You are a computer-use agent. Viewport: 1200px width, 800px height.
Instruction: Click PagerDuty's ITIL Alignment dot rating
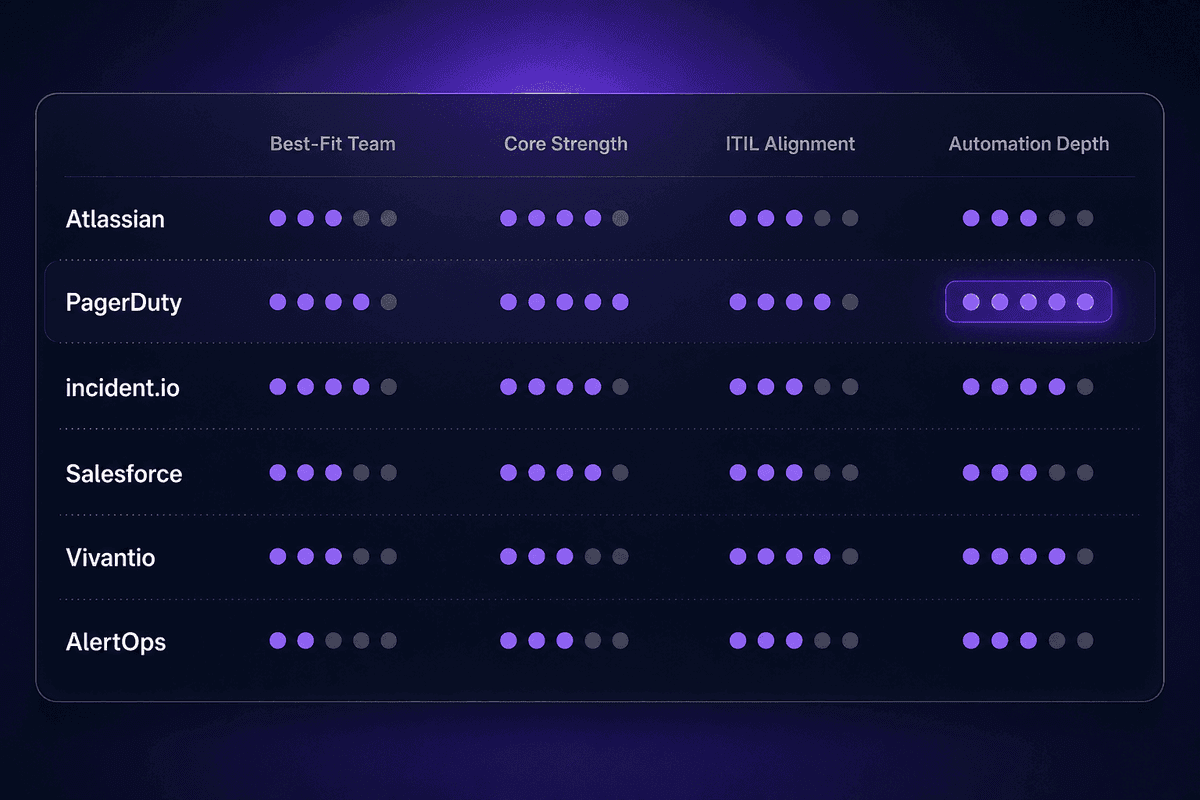(794, 302)
